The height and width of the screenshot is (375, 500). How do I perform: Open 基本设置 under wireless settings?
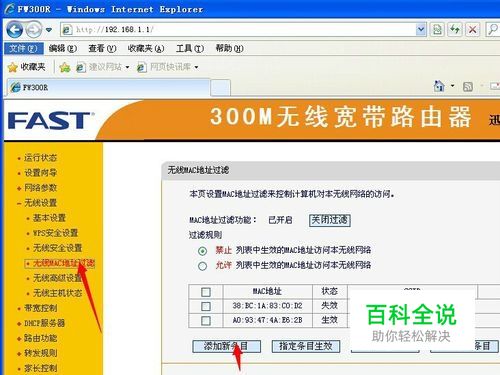[49, 218]
